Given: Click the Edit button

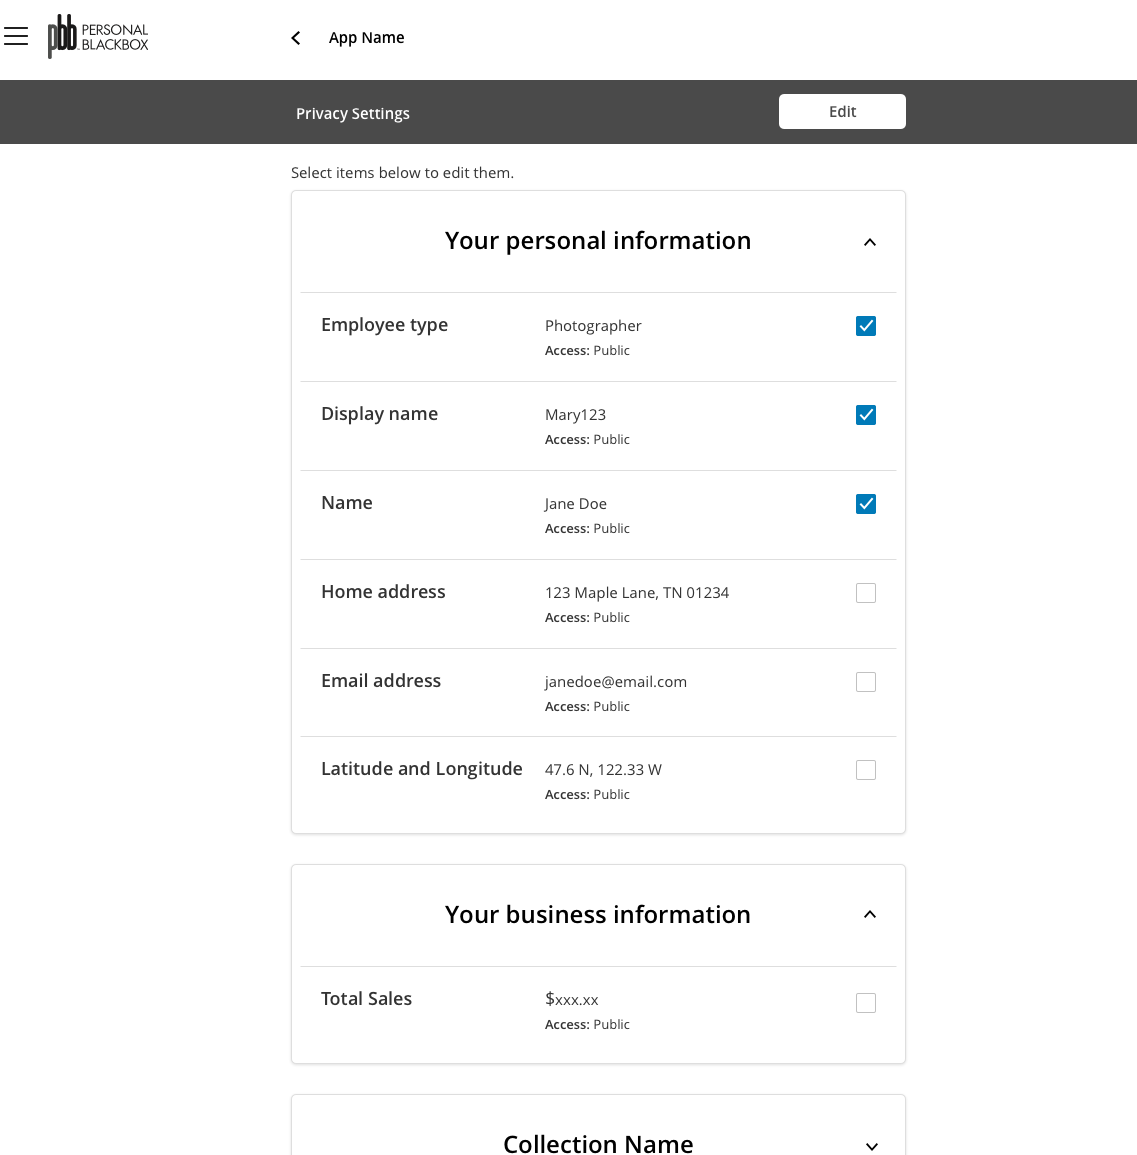Looking at the screenshot, I should pyautogui.click(x=842, y=111).
